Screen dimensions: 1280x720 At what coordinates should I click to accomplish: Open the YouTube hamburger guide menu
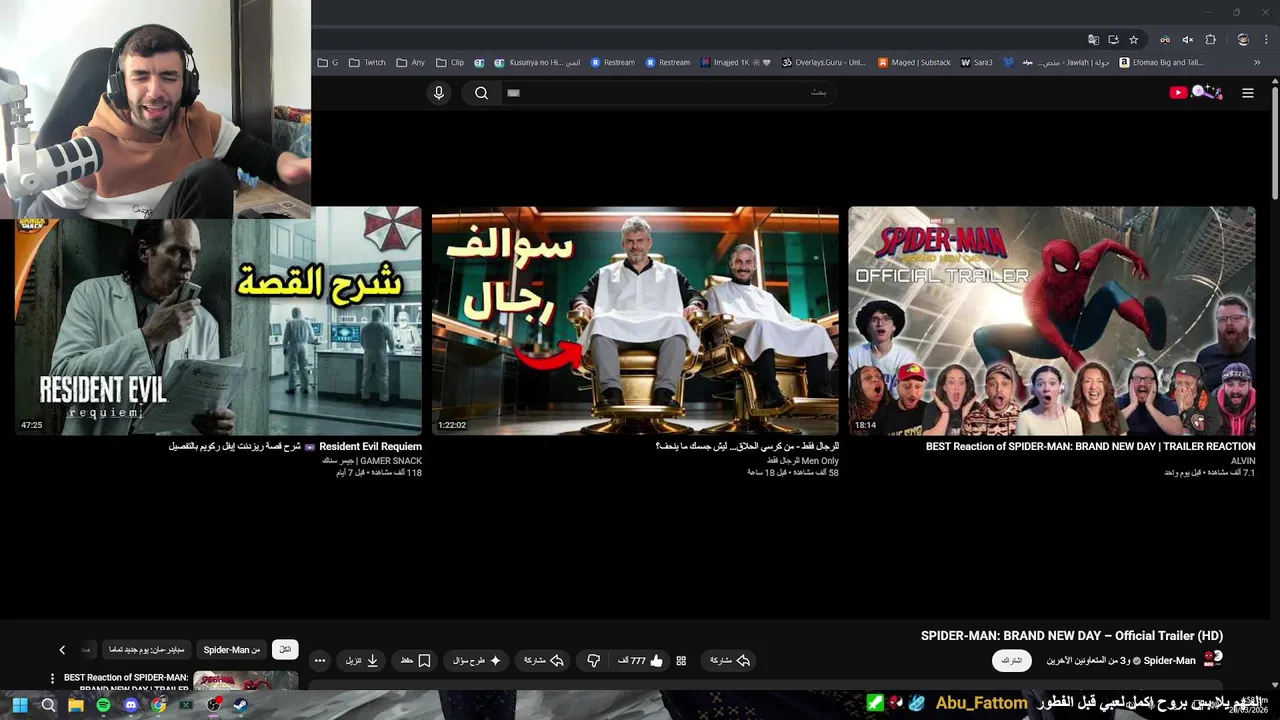click(1248, 93)
